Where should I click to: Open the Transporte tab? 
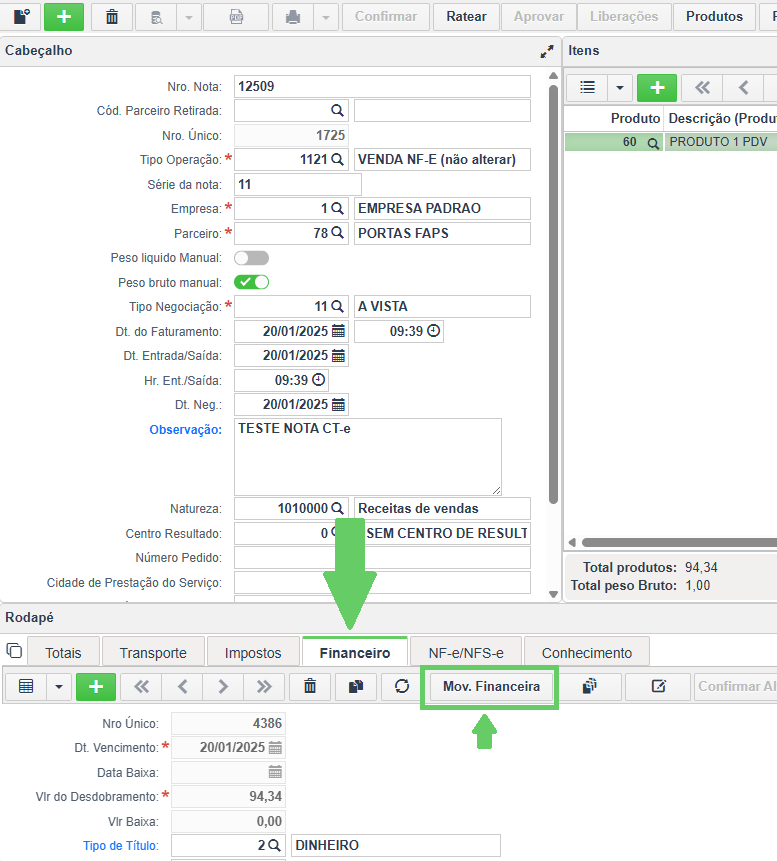point(153,652)
